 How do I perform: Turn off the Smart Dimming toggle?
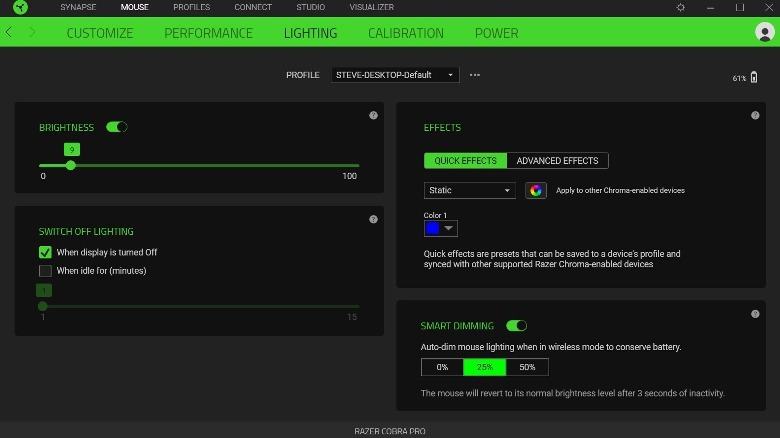point(516,326)
